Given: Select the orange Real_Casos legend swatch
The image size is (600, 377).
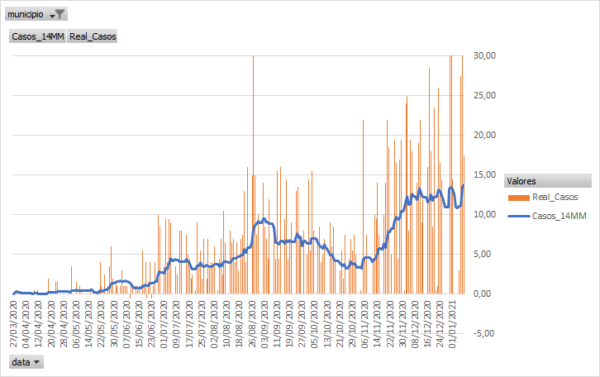Looking at the screenshot, I should pyautogui.click(x=518, y=197).
